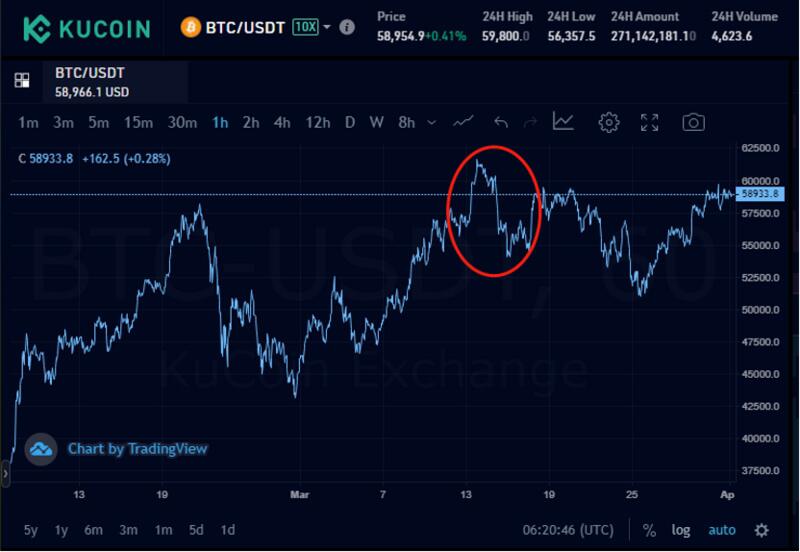Open the chart layout grid icon
The height and width of the screenshot is (552, 800).
(22, 80)
